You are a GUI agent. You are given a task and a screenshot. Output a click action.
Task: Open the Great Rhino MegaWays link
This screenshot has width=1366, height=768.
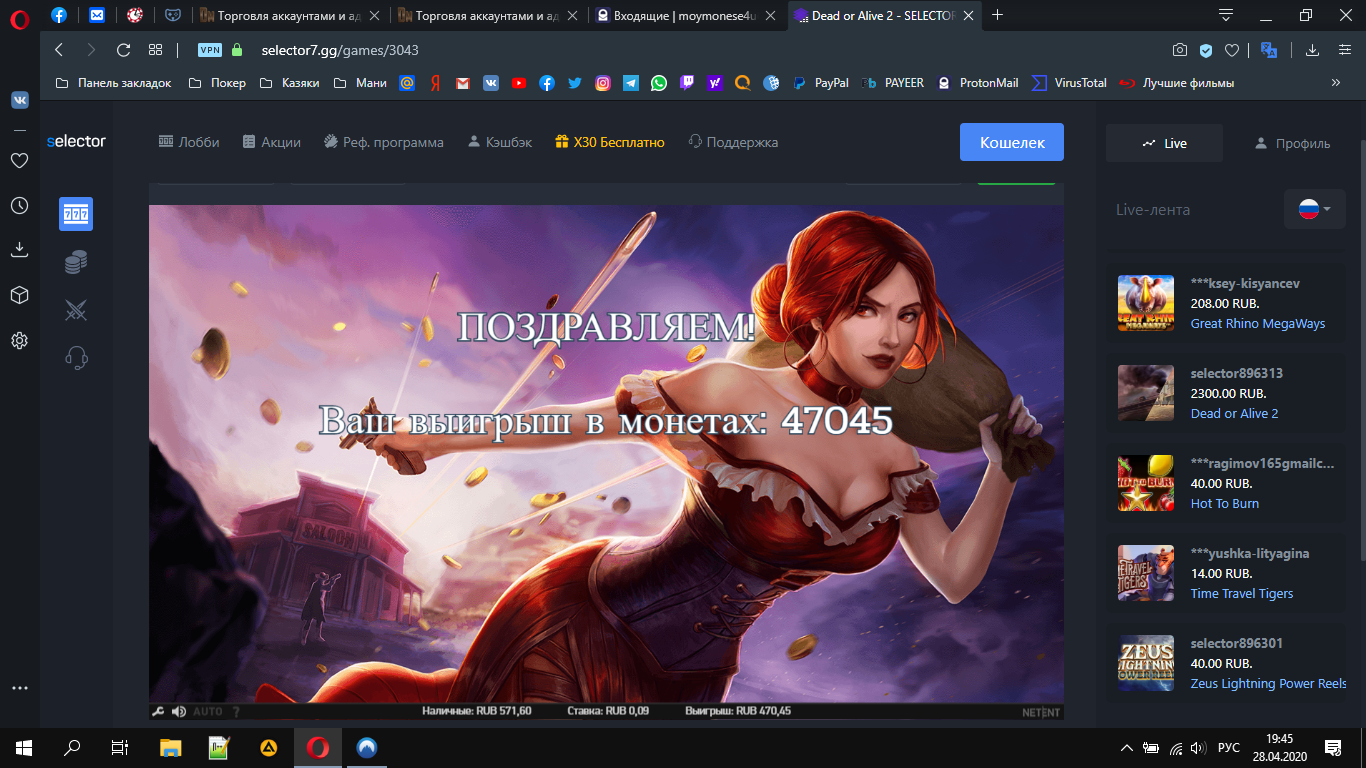coord(1257,323)
